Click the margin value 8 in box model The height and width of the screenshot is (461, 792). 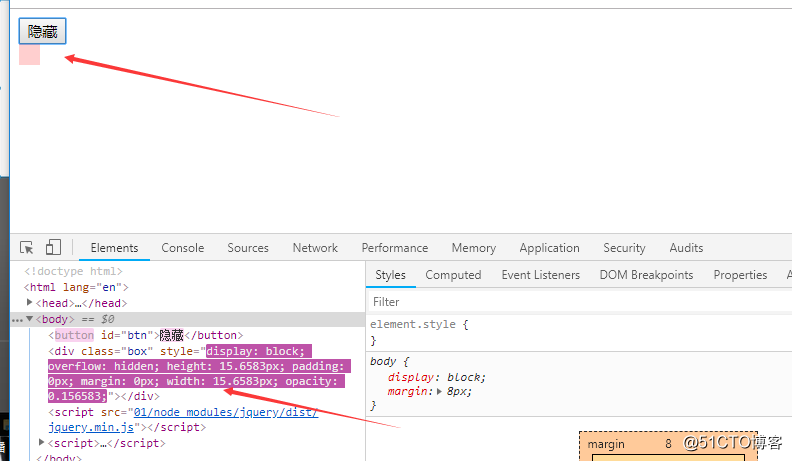click(668, 444)
